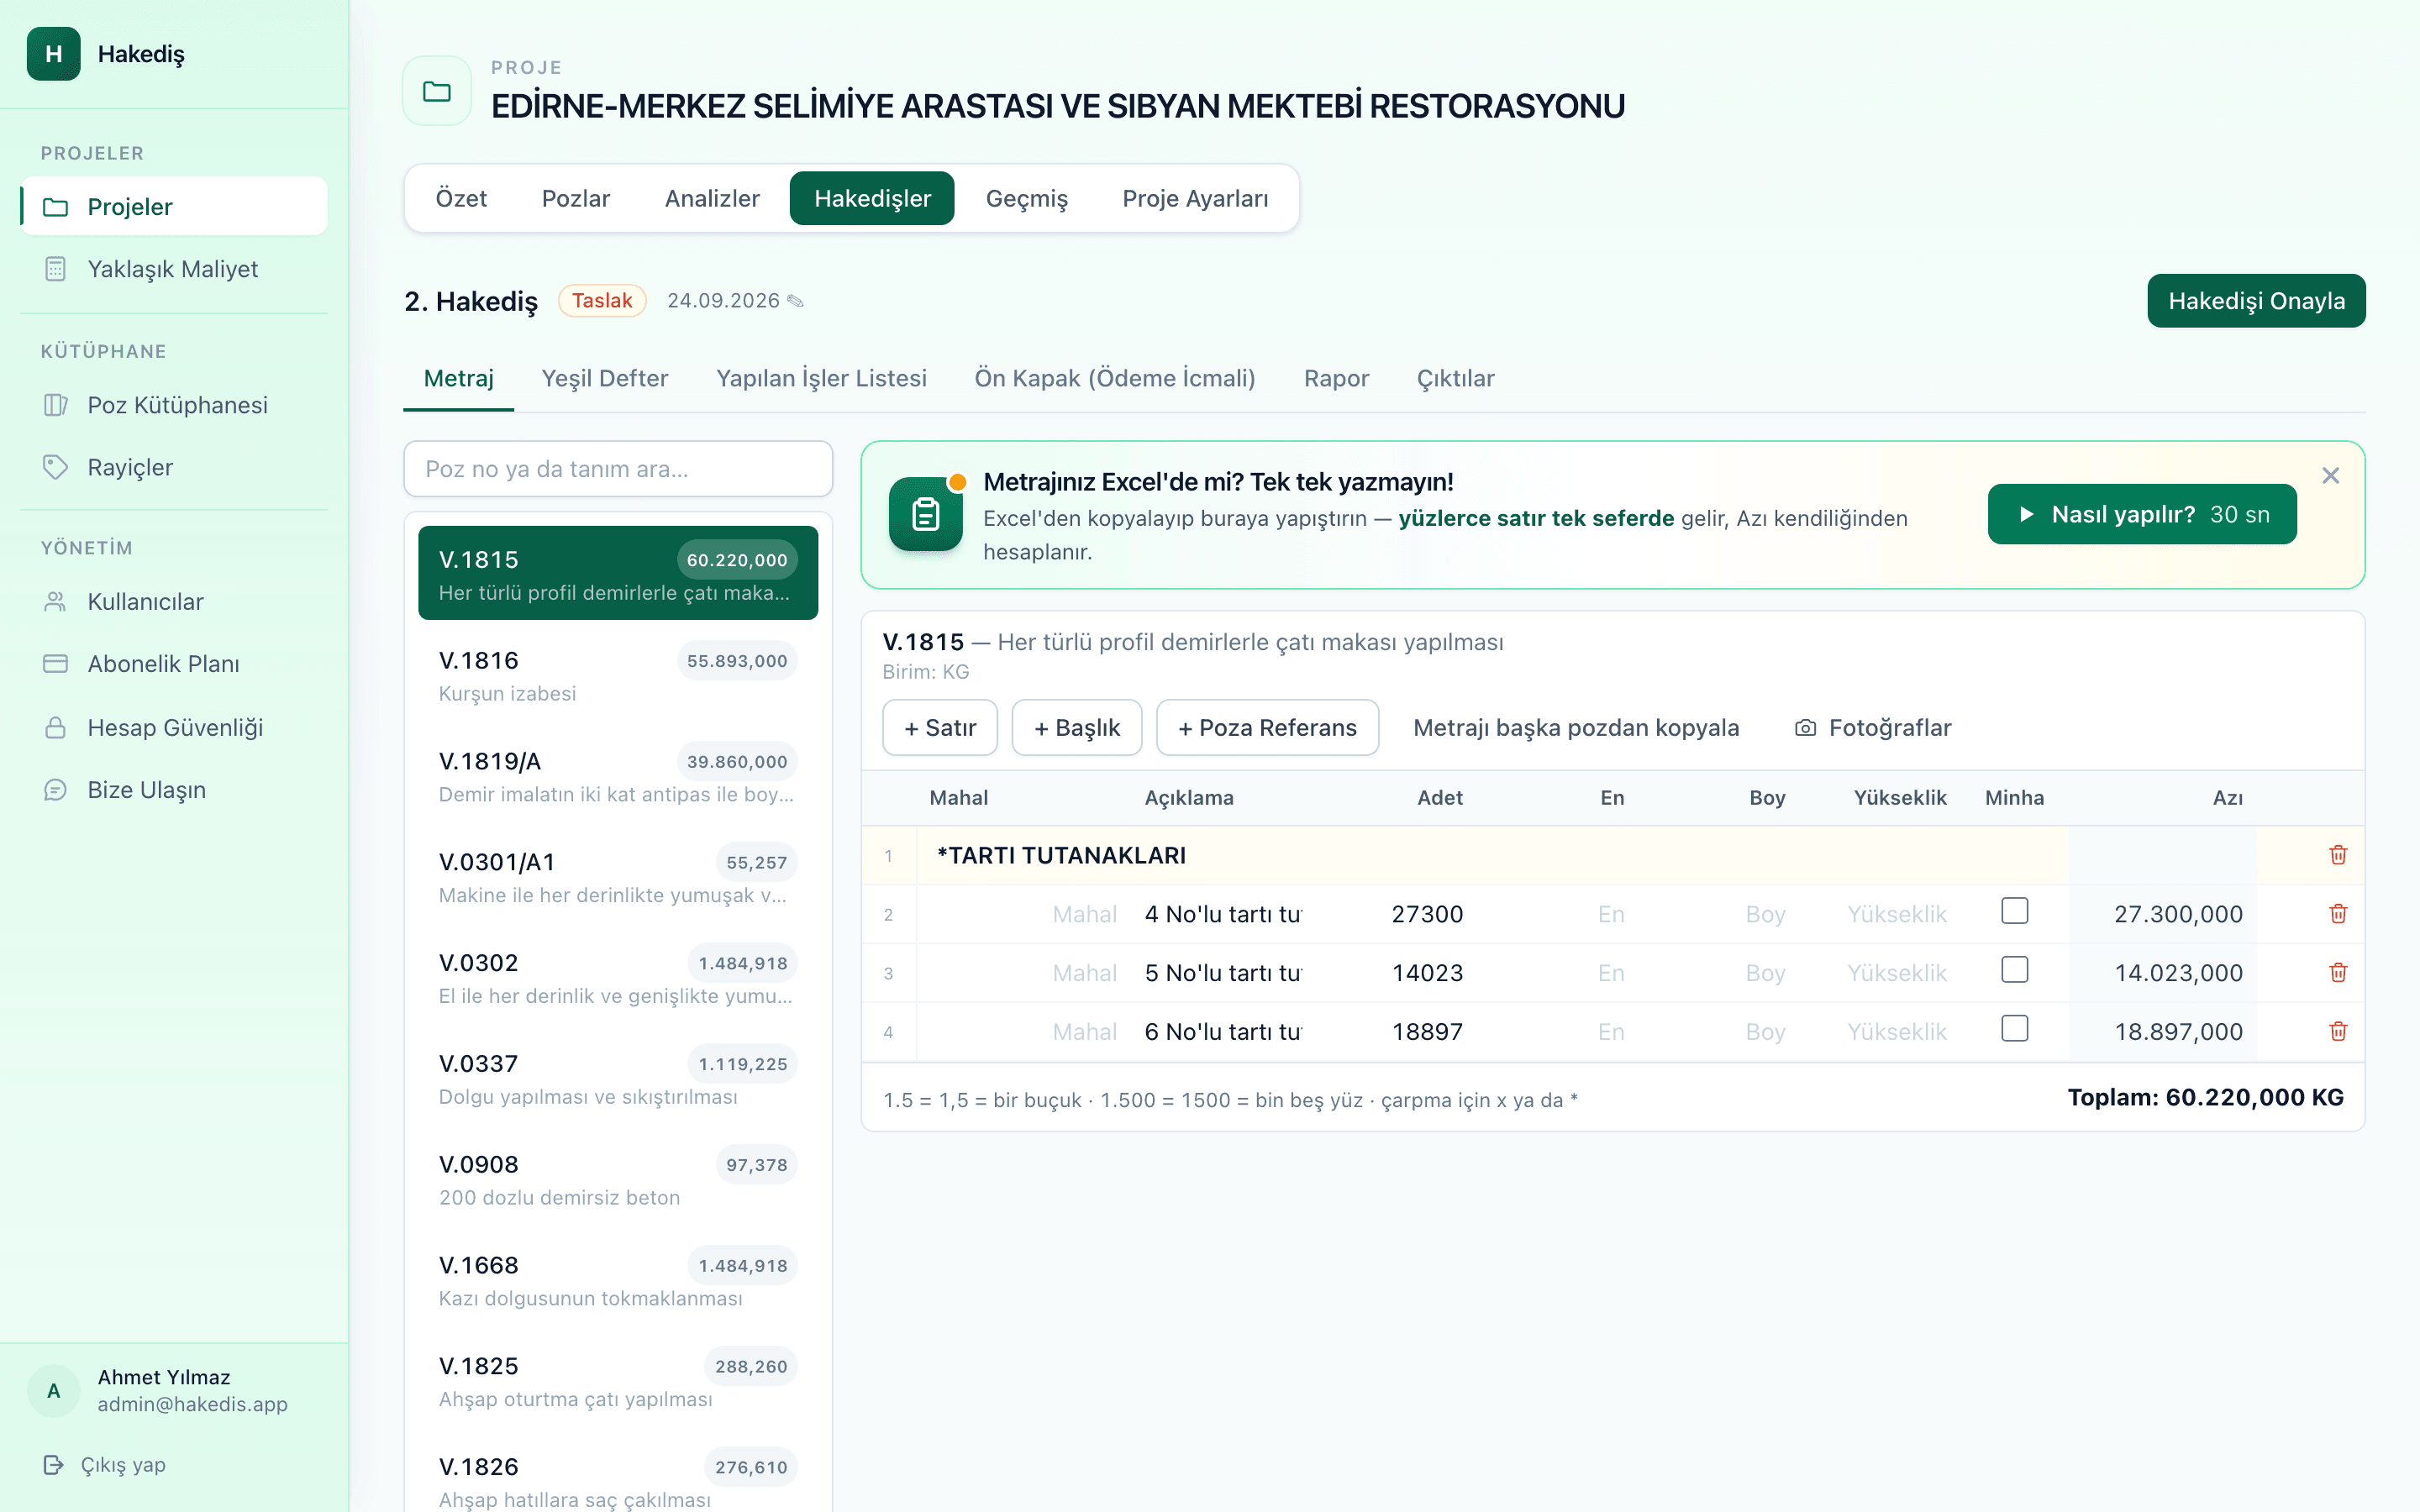Toggle Minha checkbox for 4 No'lu tartı row
This screenshot has height=1512, width=2420.
coord(2015,911)
